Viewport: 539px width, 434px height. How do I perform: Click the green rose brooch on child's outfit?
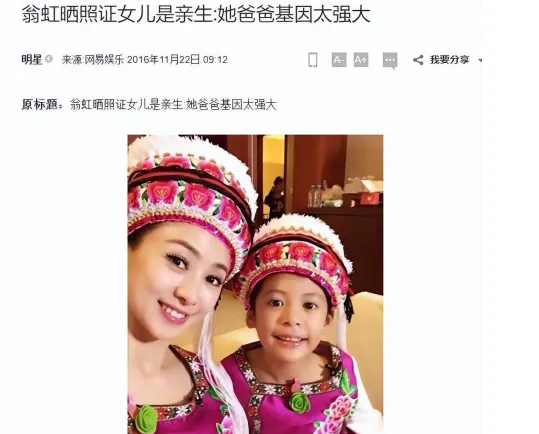(299, 402)
